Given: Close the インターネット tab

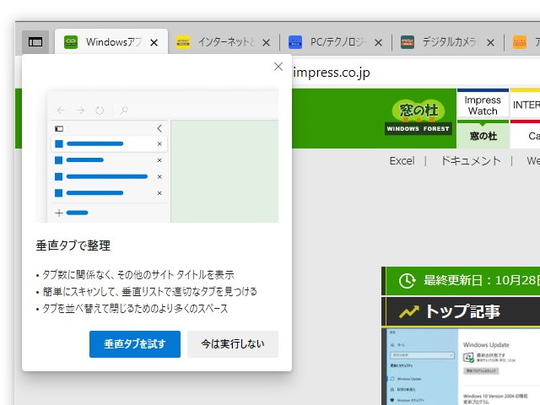Looking at the screenshot, I should click(266, 43).
